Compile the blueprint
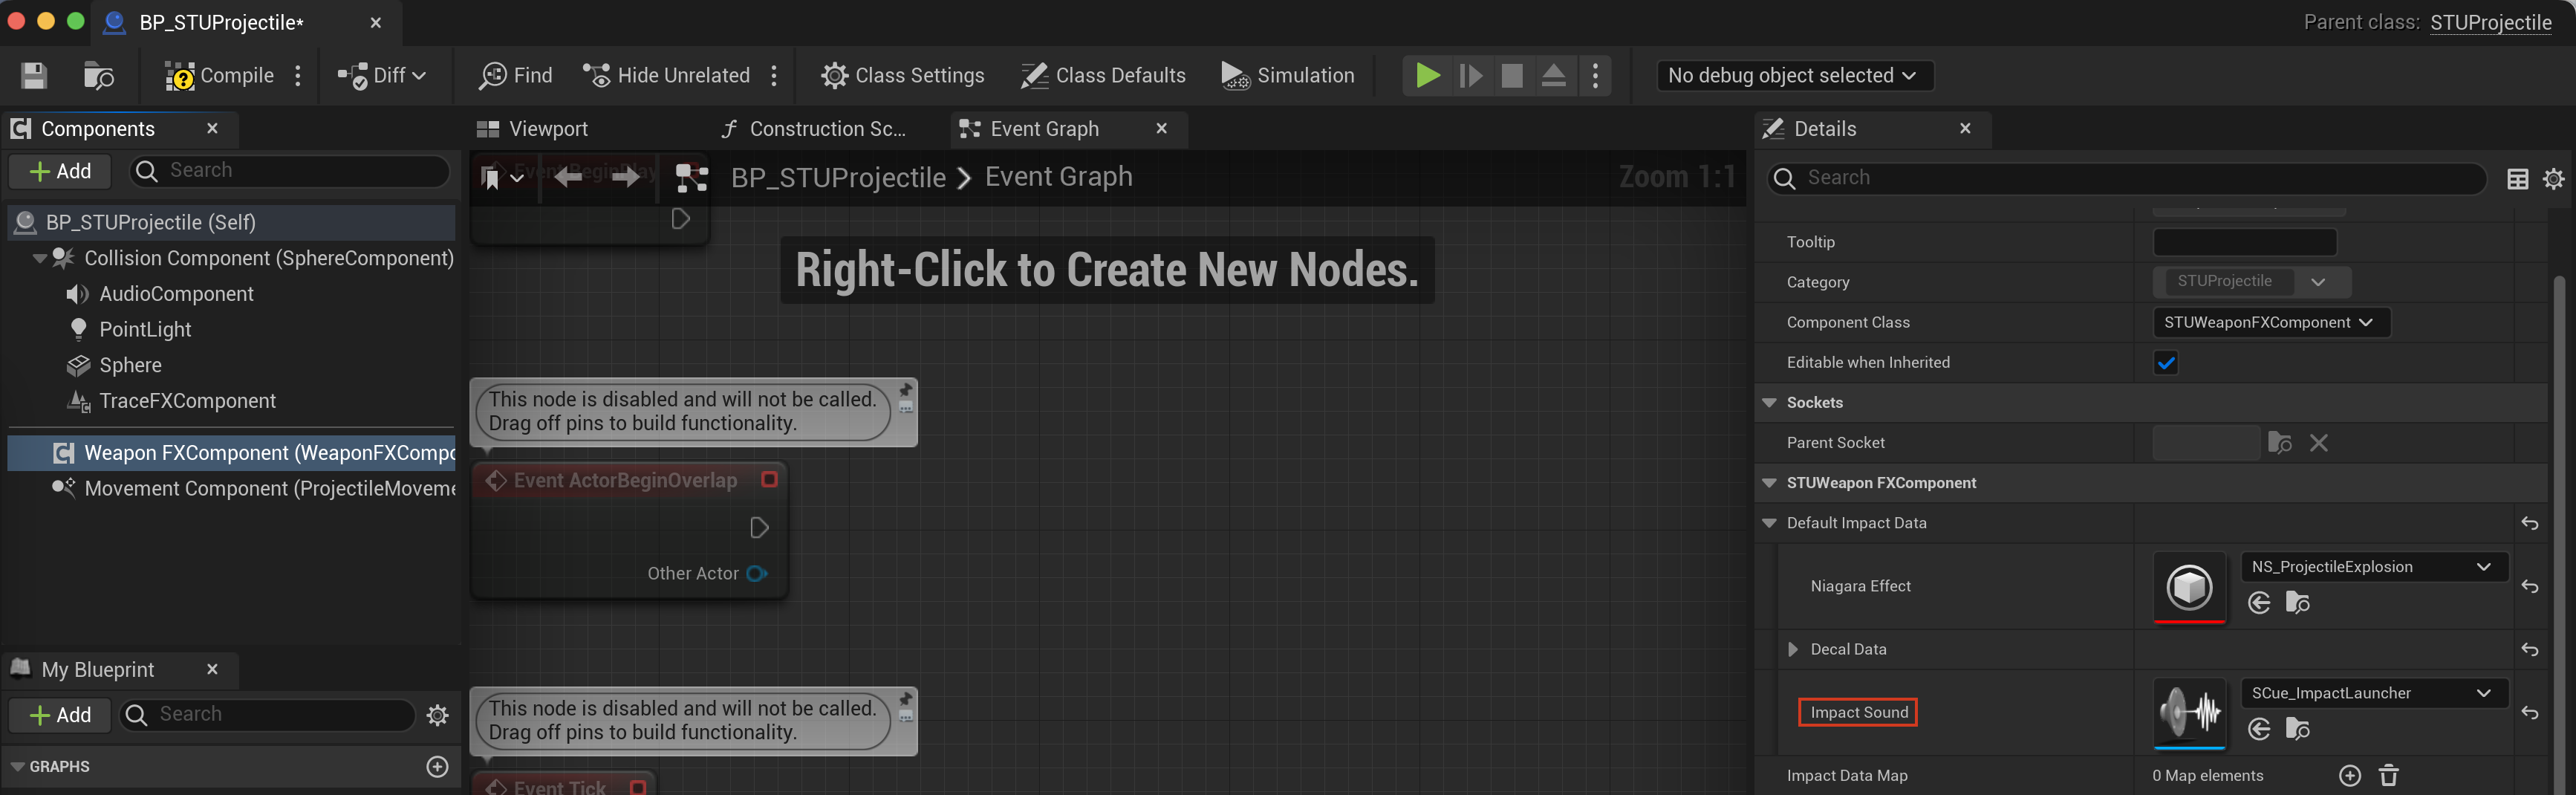2576x795 pixels. pos(219,76)
